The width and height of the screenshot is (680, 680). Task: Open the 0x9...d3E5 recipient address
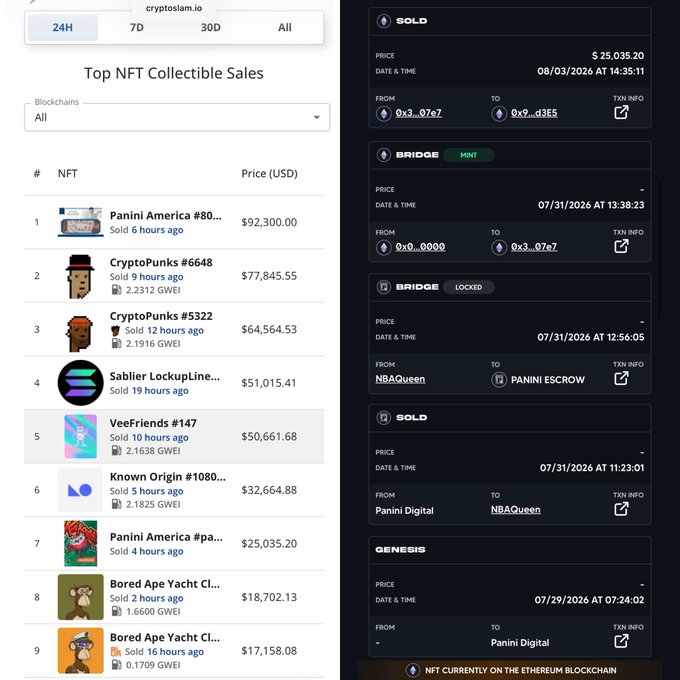click(x=534, y=113)
